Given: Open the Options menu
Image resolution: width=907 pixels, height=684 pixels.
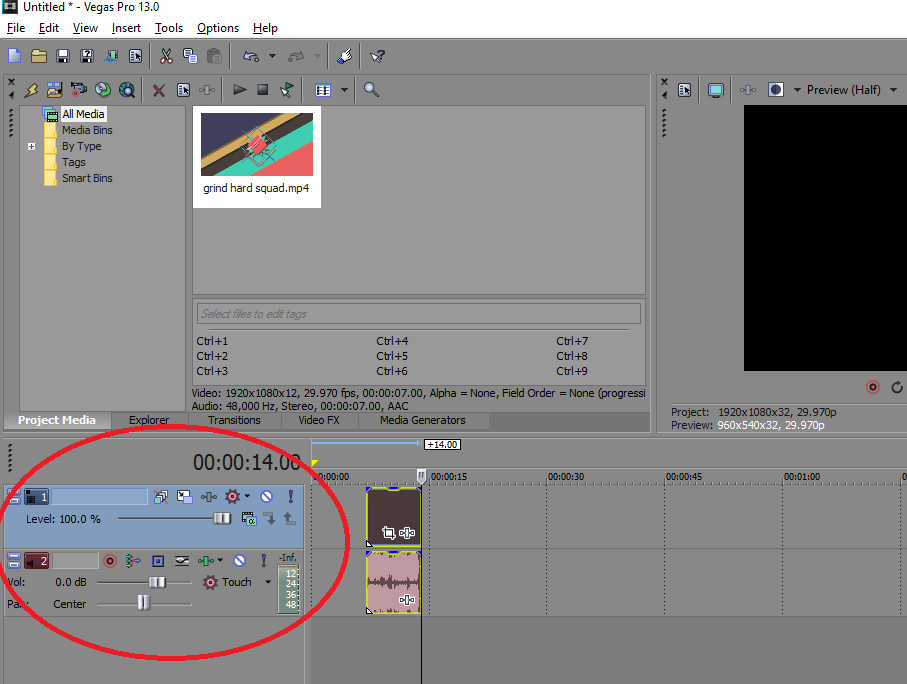Looking at the screenshot, I should (217, 27).
